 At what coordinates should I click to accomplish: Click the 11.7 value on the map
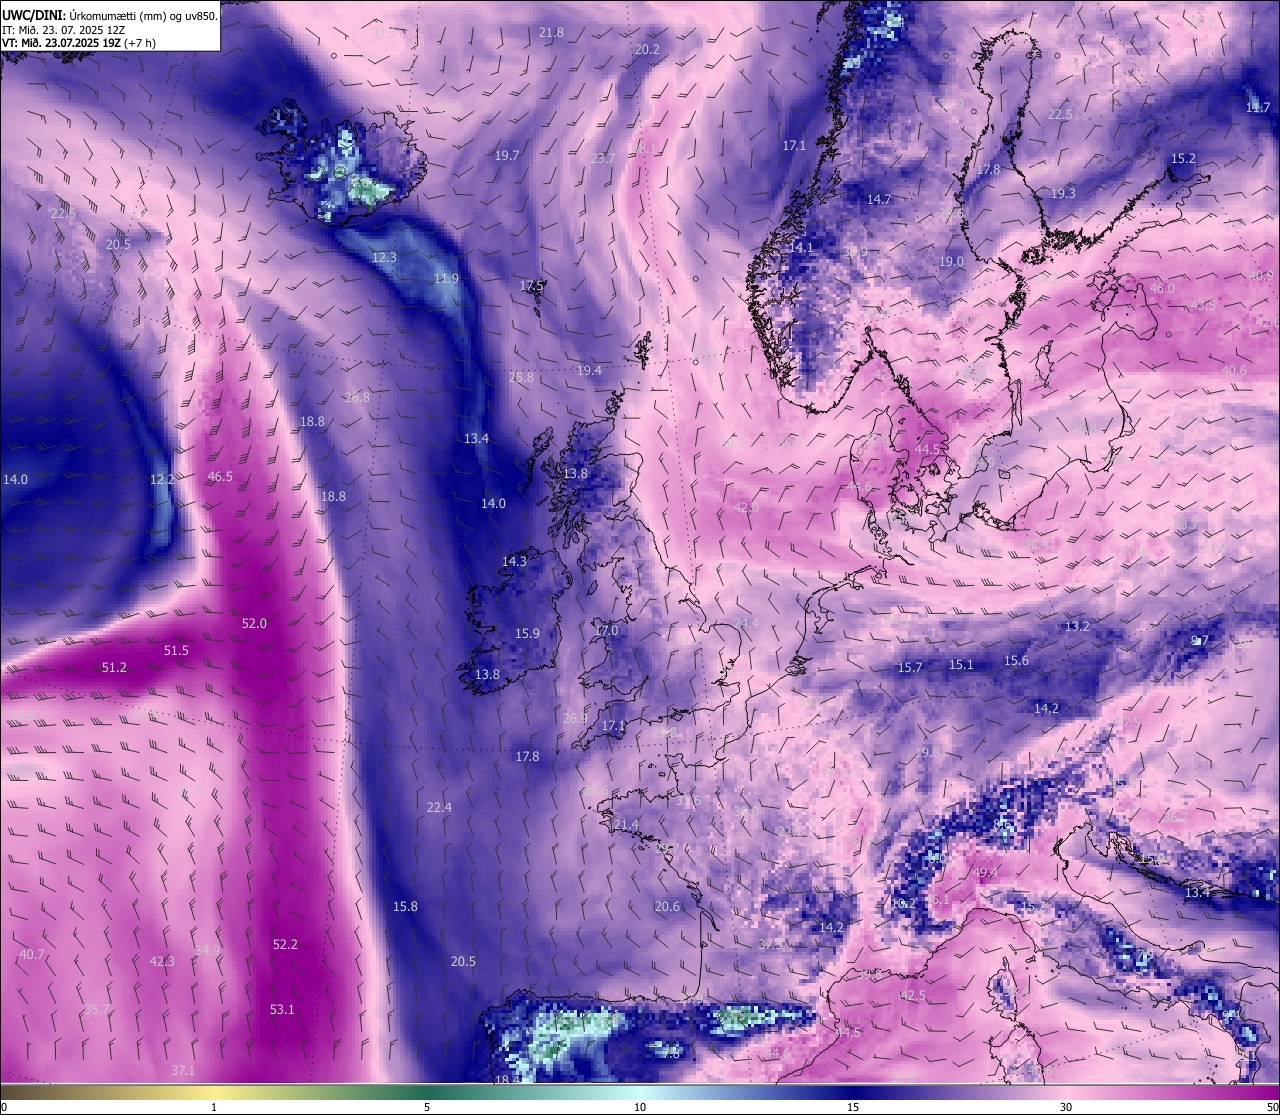(1258, 107)
